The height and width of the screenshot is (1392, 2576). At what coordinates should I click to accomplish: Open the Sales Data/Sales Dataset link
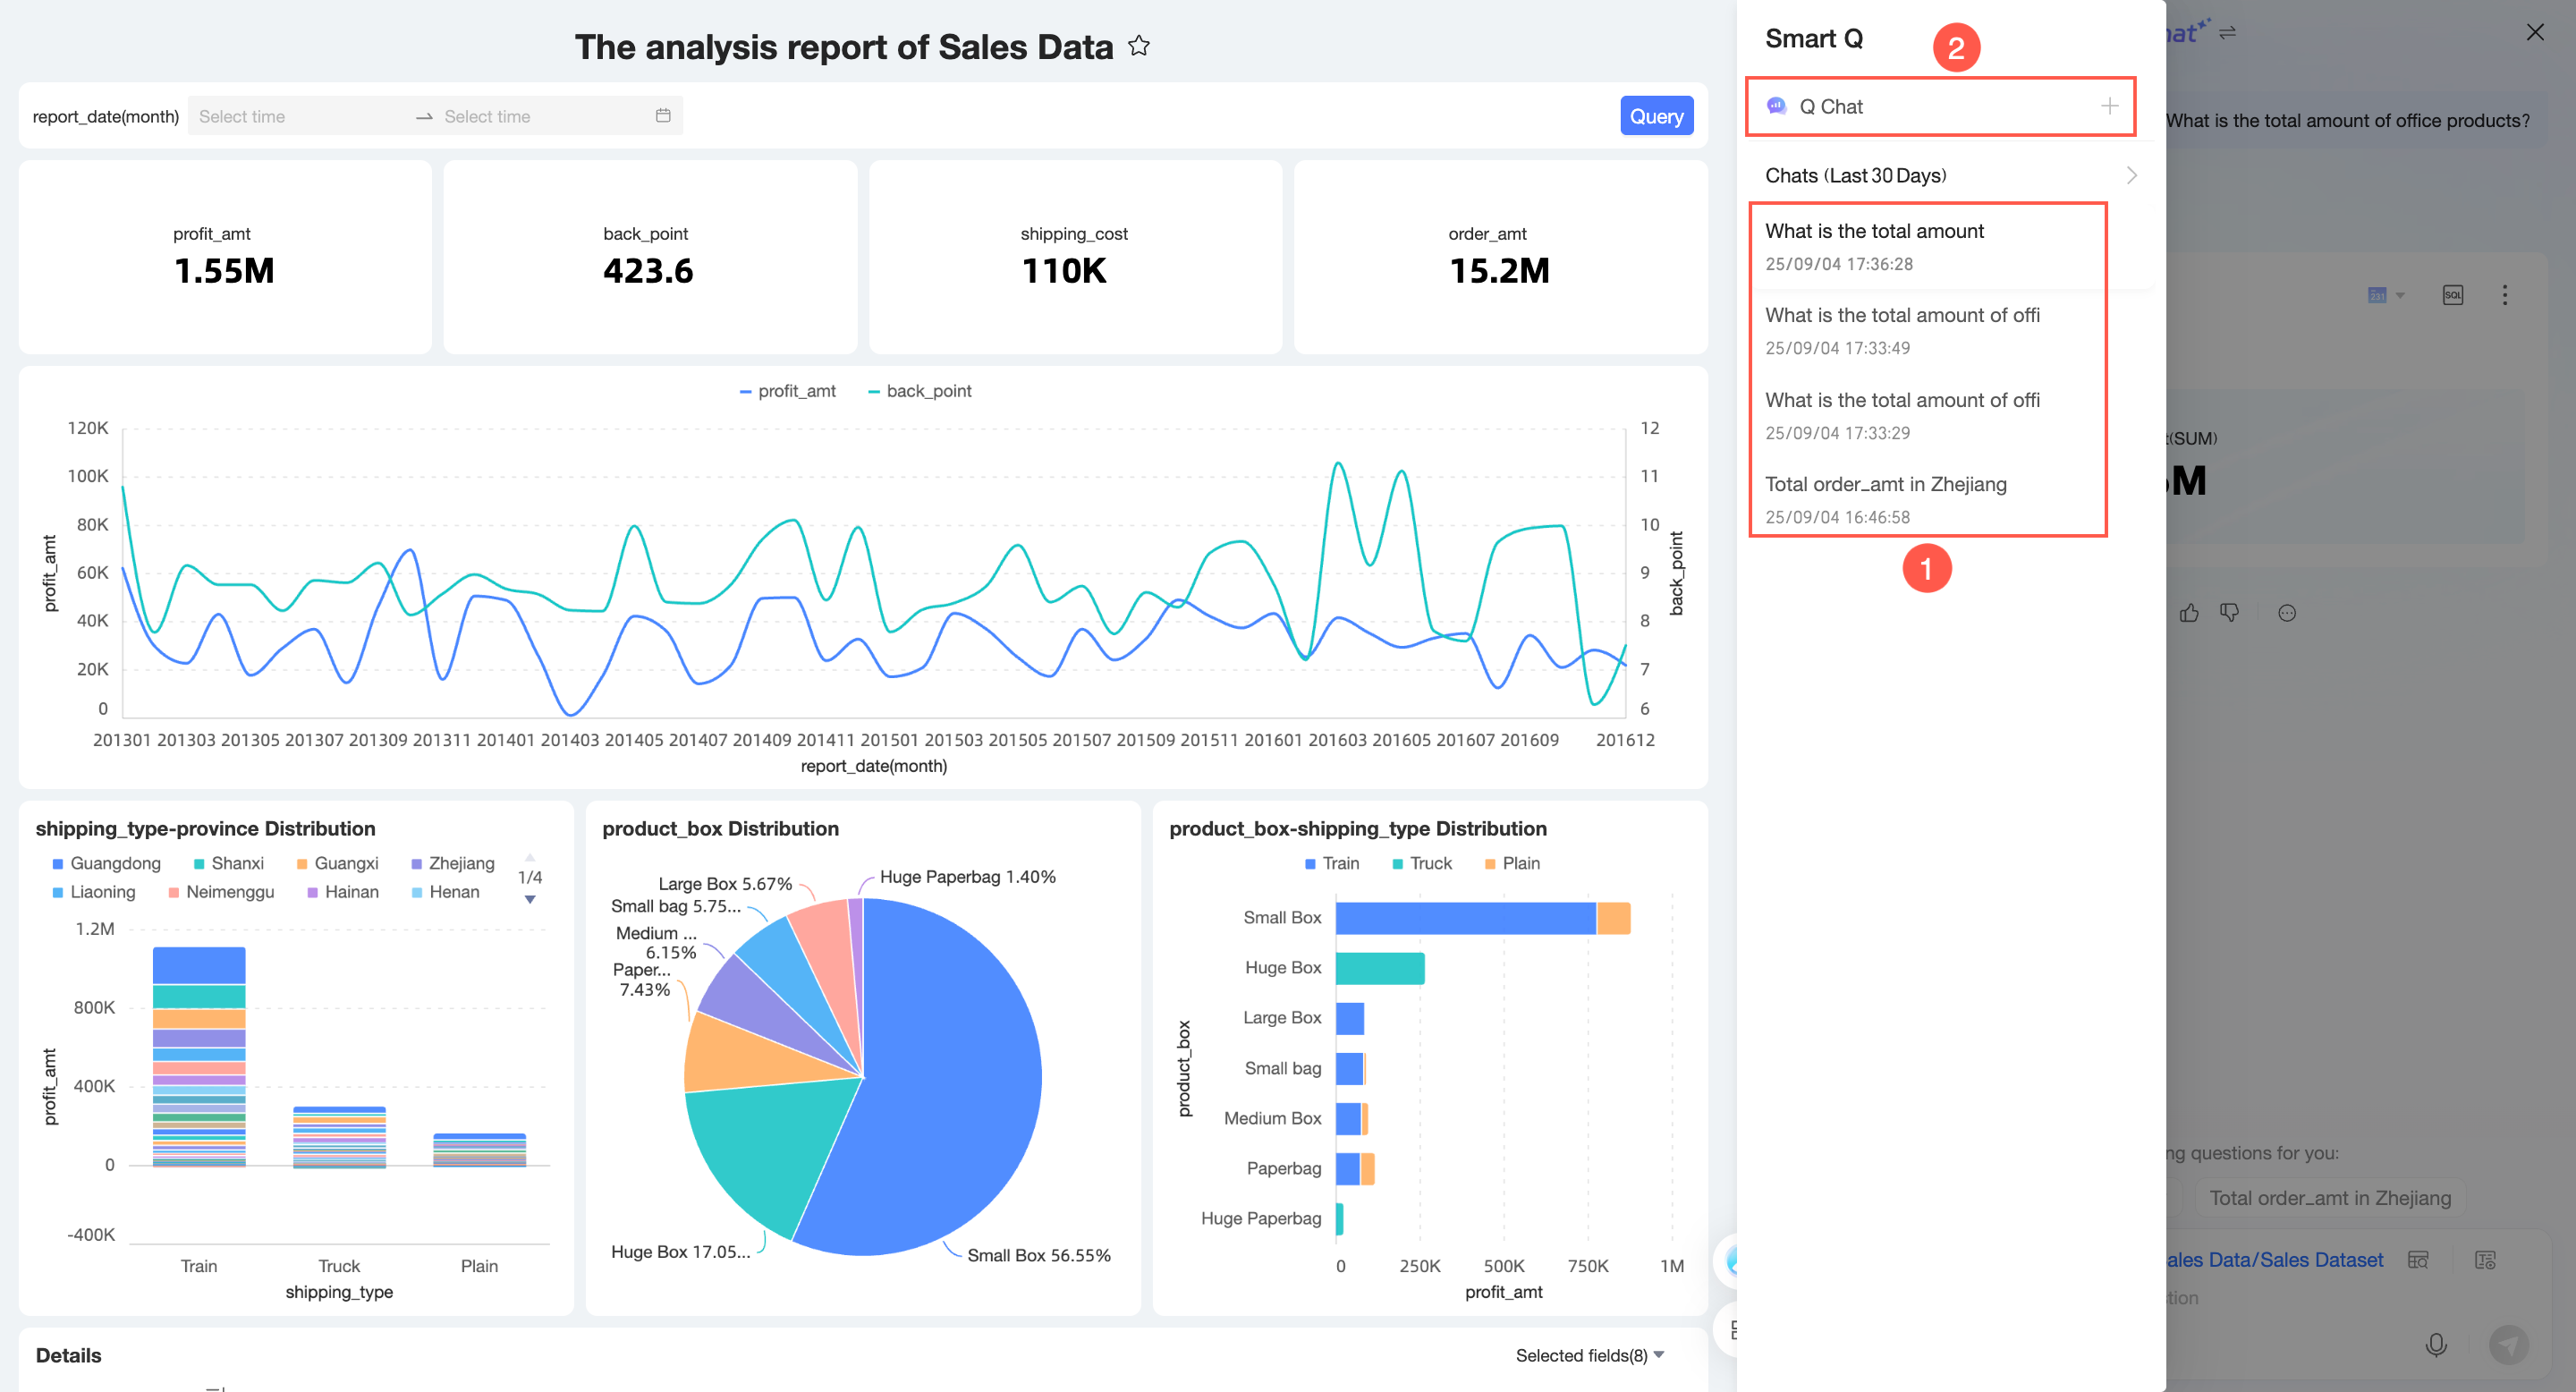2274,1260
